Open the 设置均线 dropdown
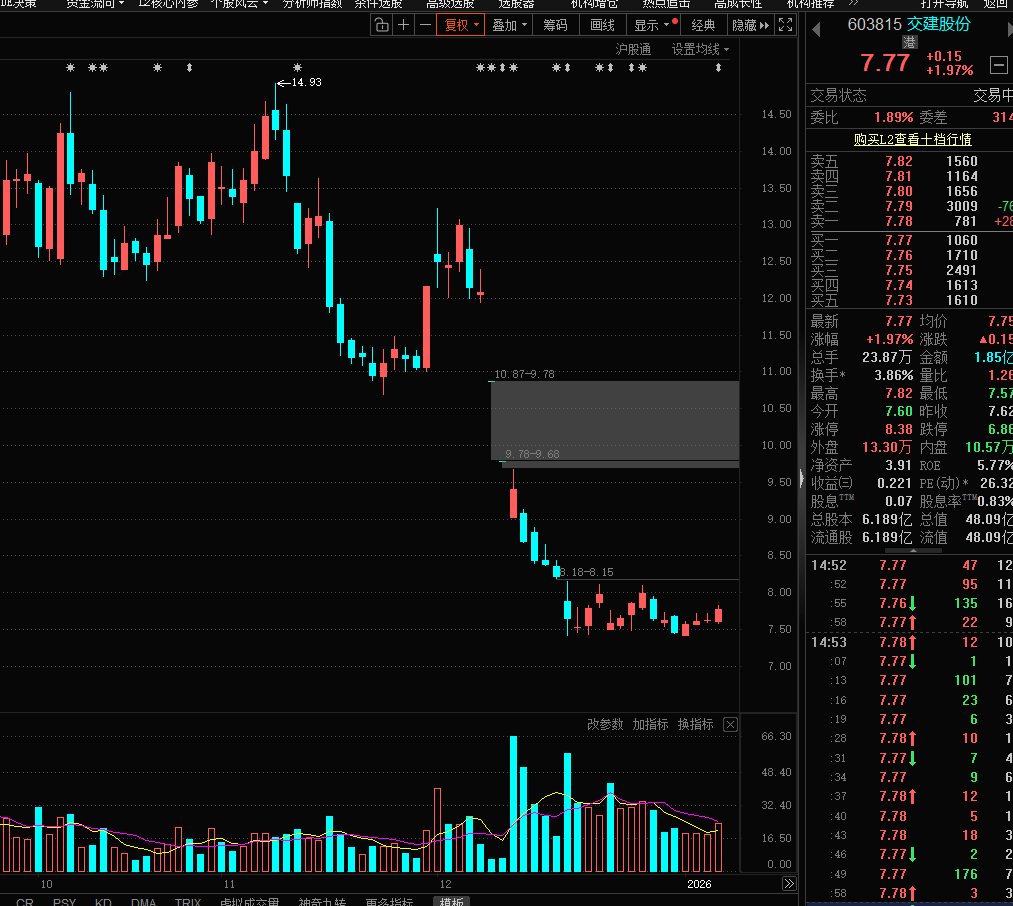This screenshot has height=906, width=1013. tap(700, 49)
